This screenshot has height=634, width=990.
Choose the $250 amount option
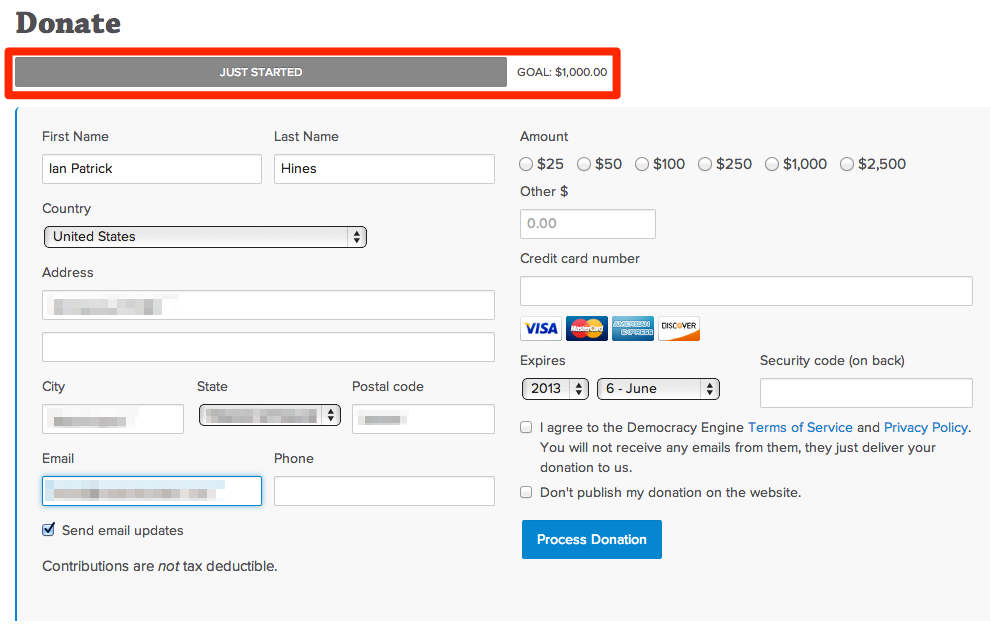(705, 164)
